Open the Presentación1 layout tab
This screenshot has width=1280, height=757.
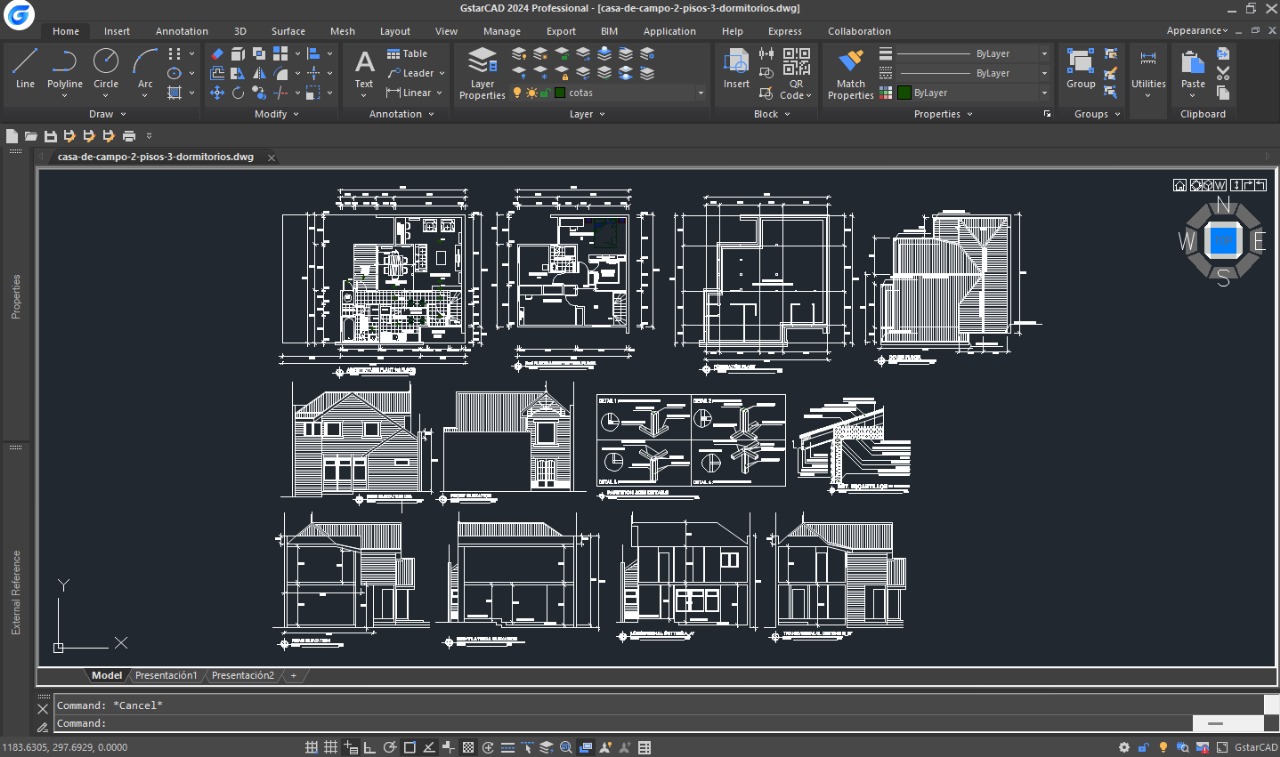(166, 676)
